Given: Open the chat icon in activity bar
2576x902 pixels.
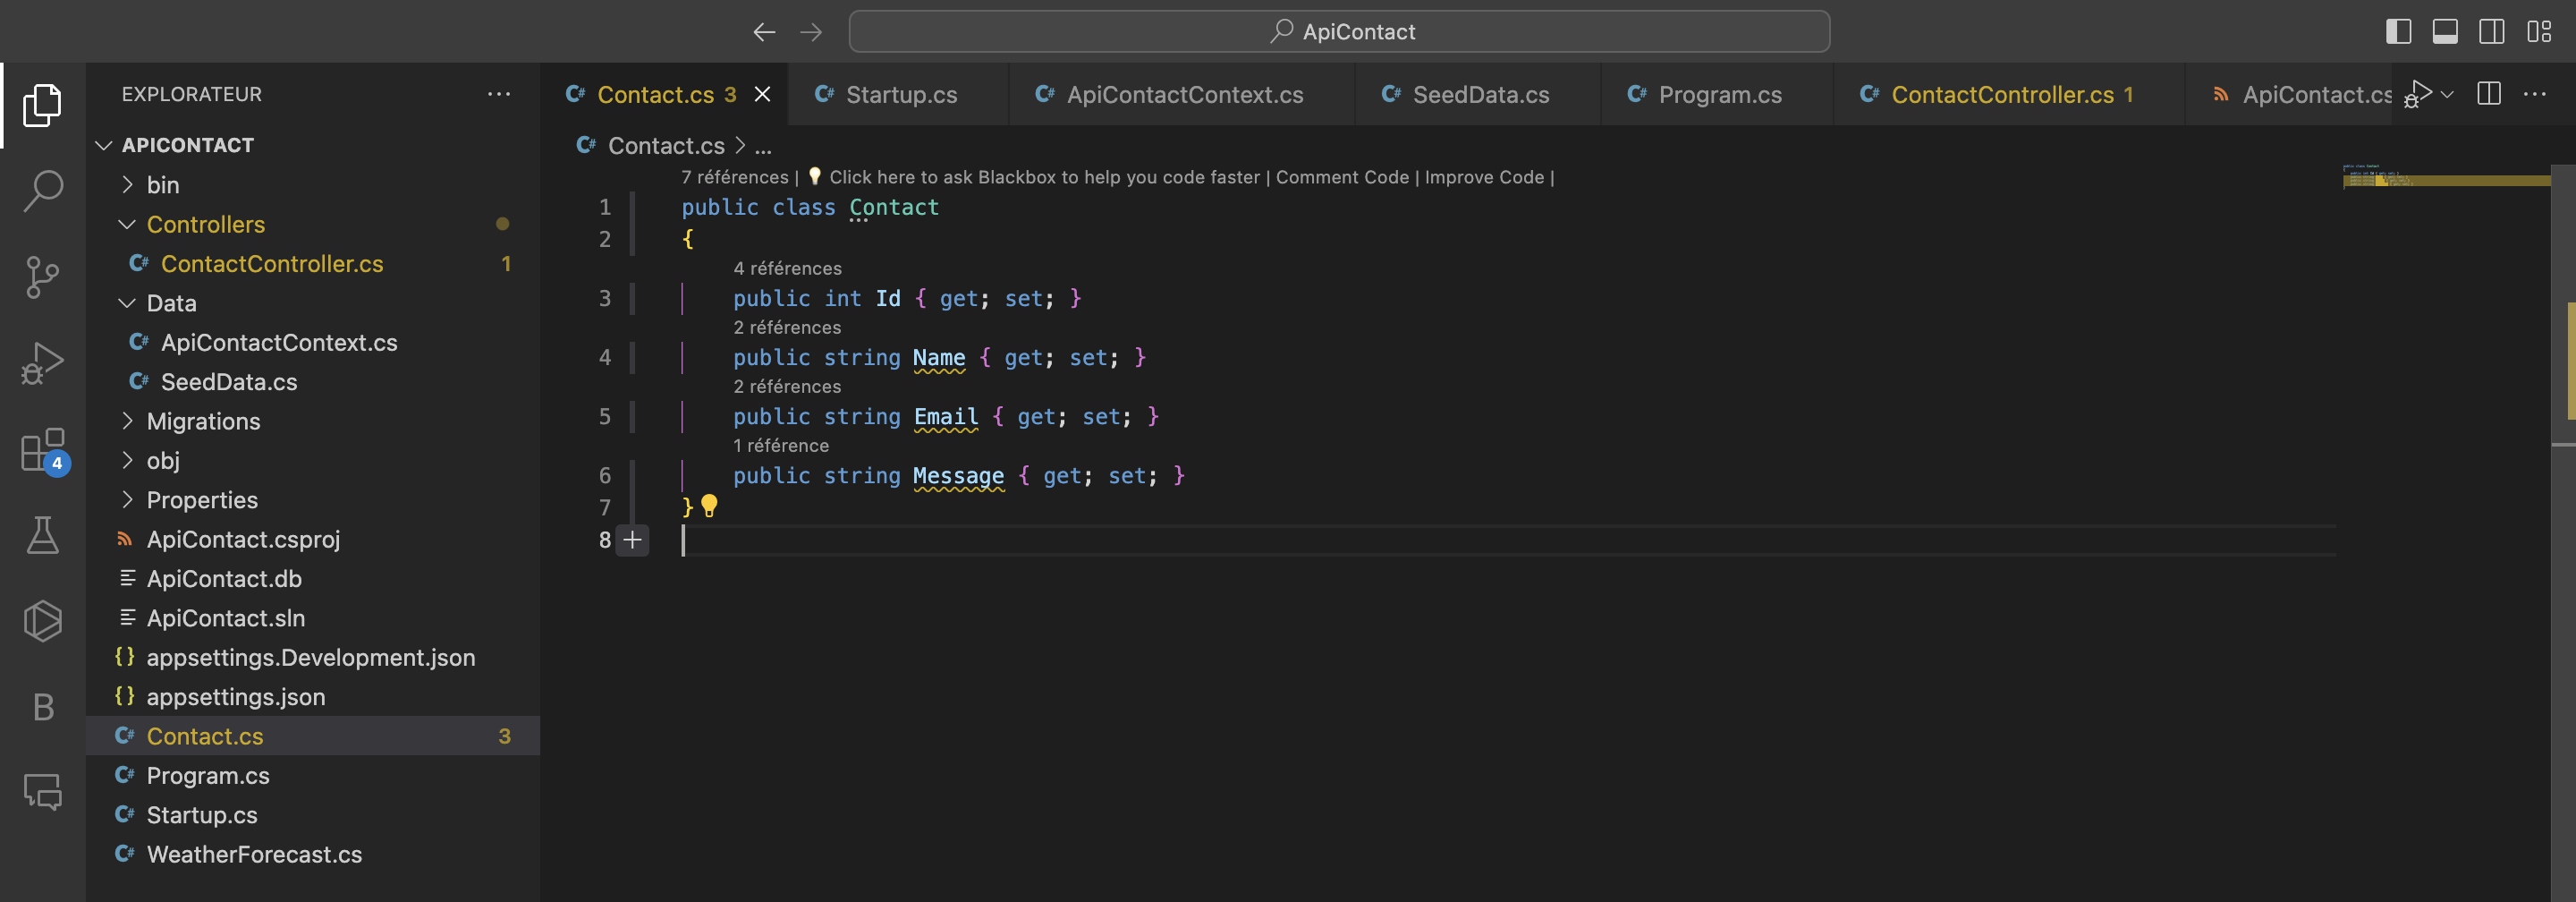Looking at the screenshot, I should tap(42, 792).
